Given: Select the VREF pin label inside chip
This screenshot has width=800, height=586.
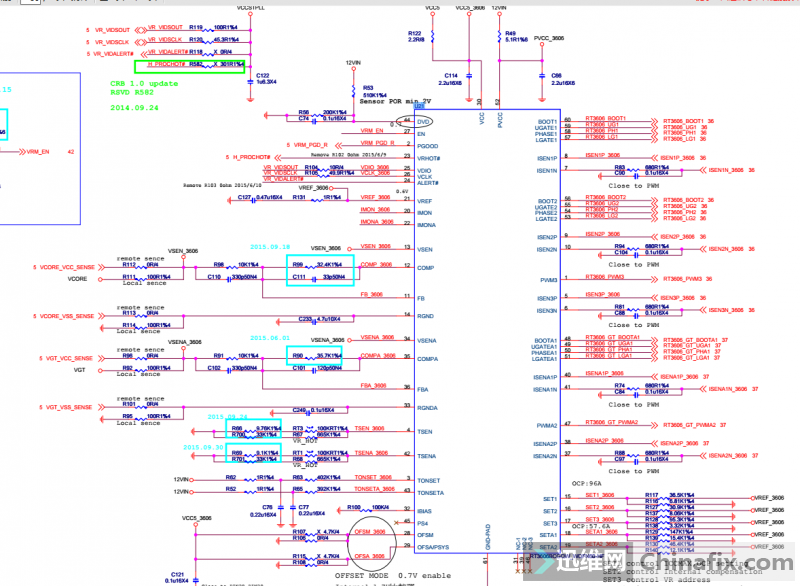Looking at the screenshot, I should (424, 201).
